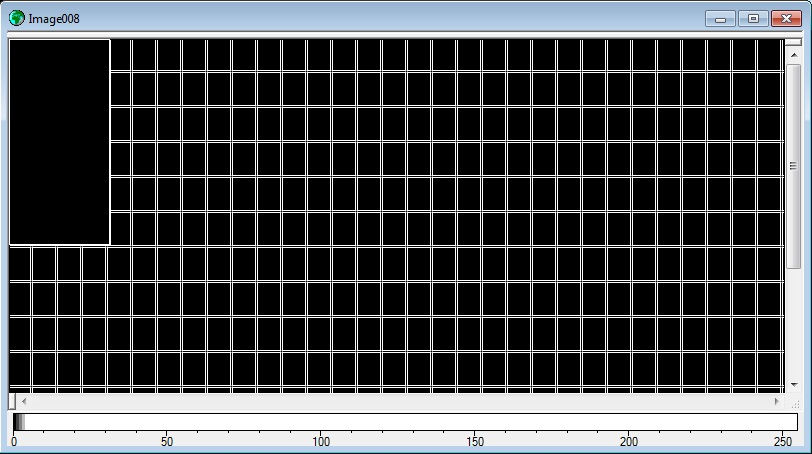
Task: Click the 200 mark on the scale
Action: (x=629, y=442)
